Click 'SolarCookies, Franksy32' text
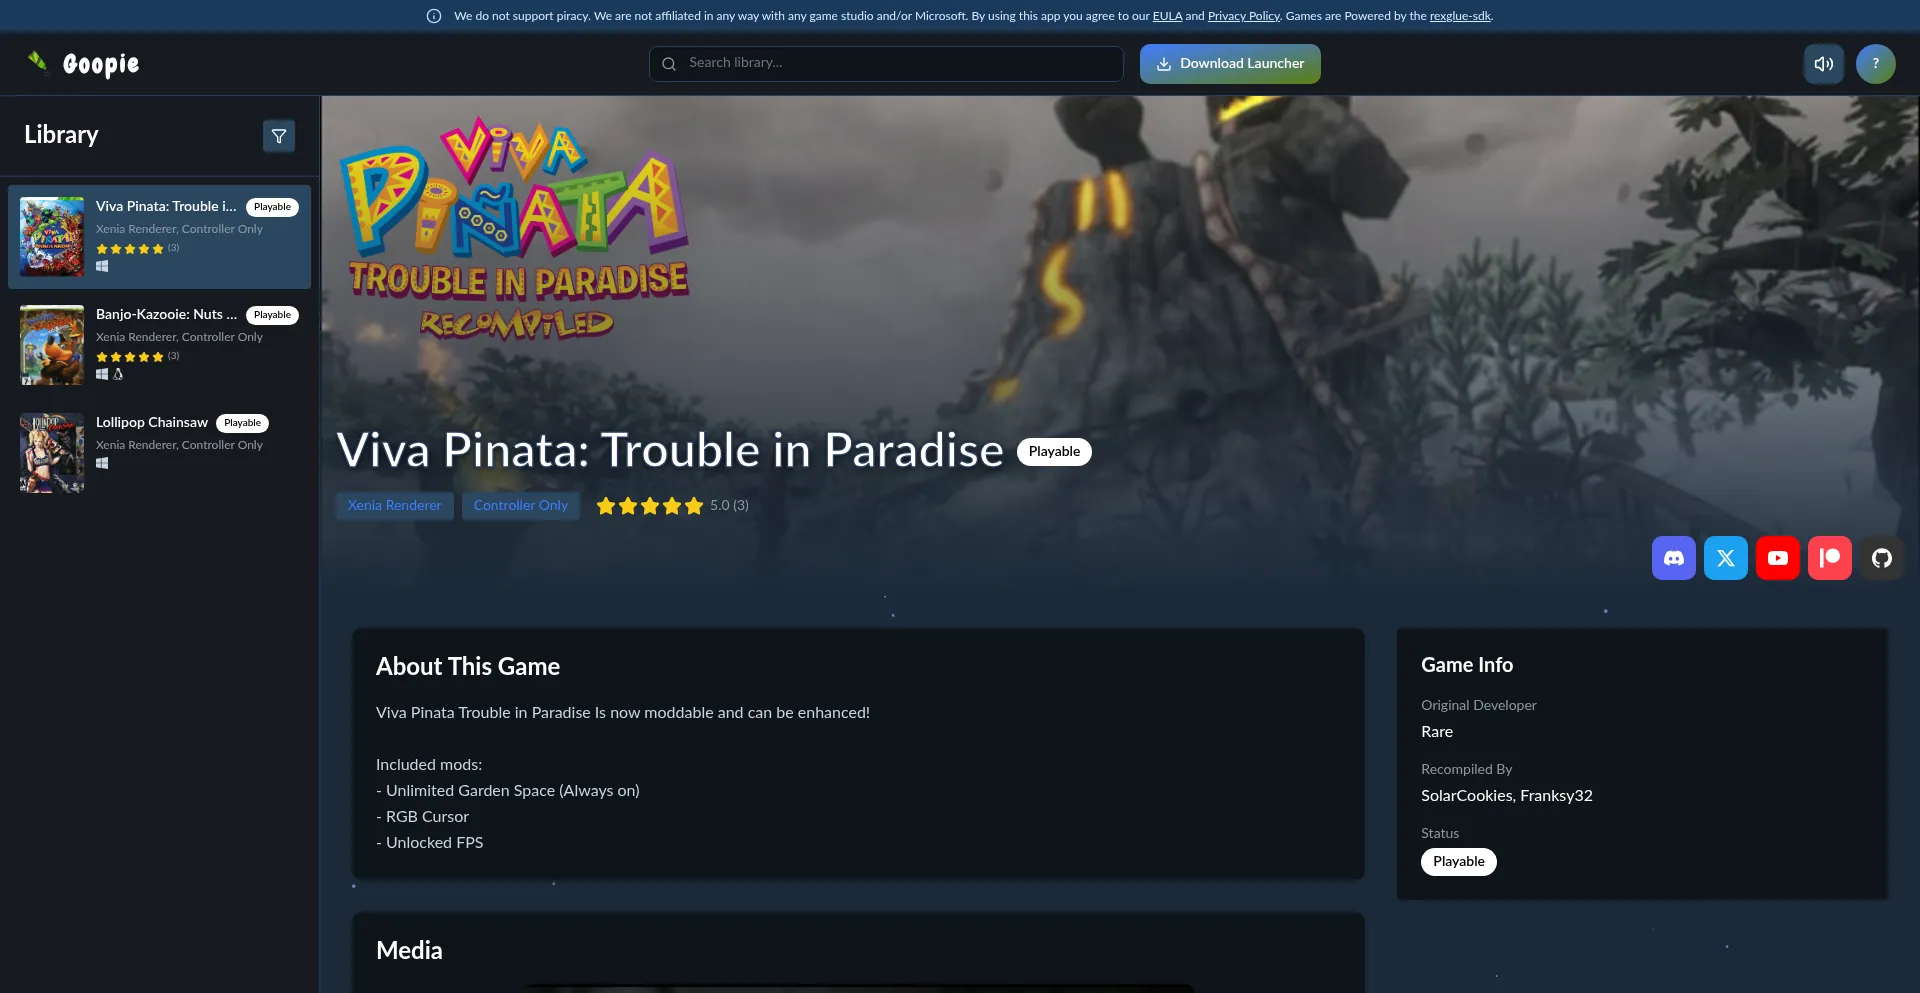The width and height of the screenshot is (1920, 993). tap(1507, 796)
